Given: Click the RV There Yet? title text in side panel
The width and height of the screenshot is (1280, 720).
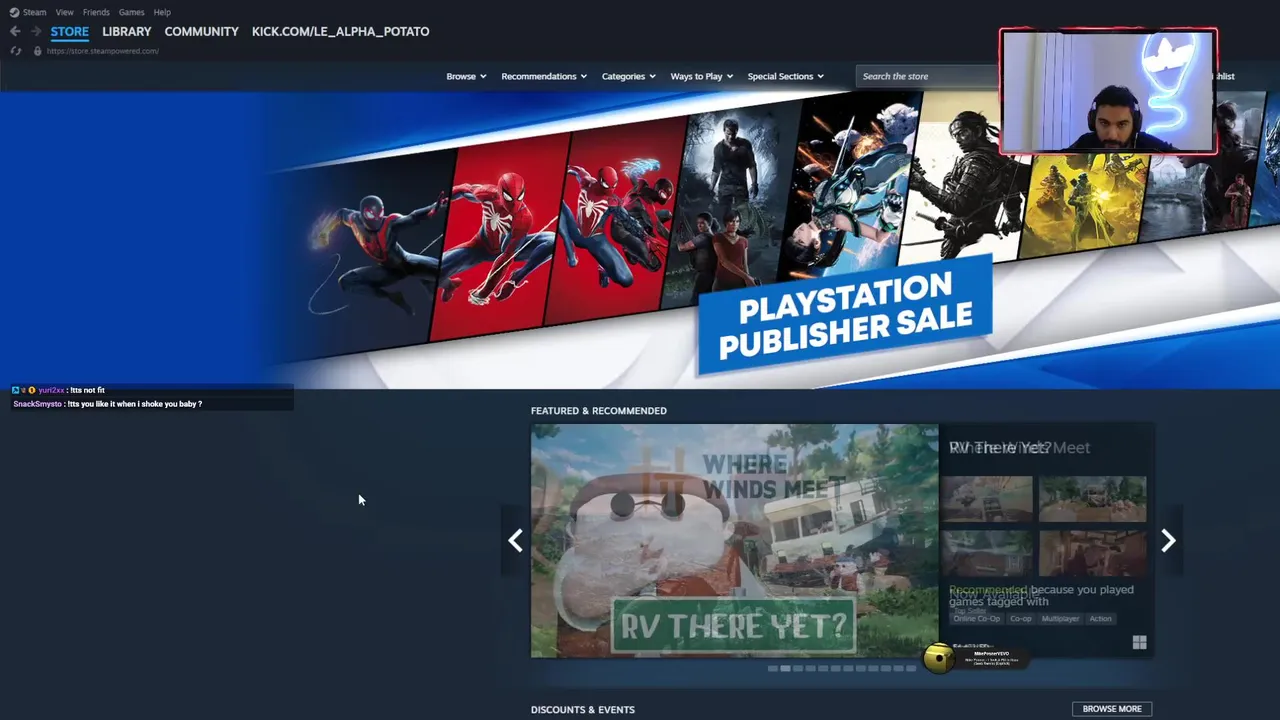Looking at the screenshot, I should [x=1000, y=448].
